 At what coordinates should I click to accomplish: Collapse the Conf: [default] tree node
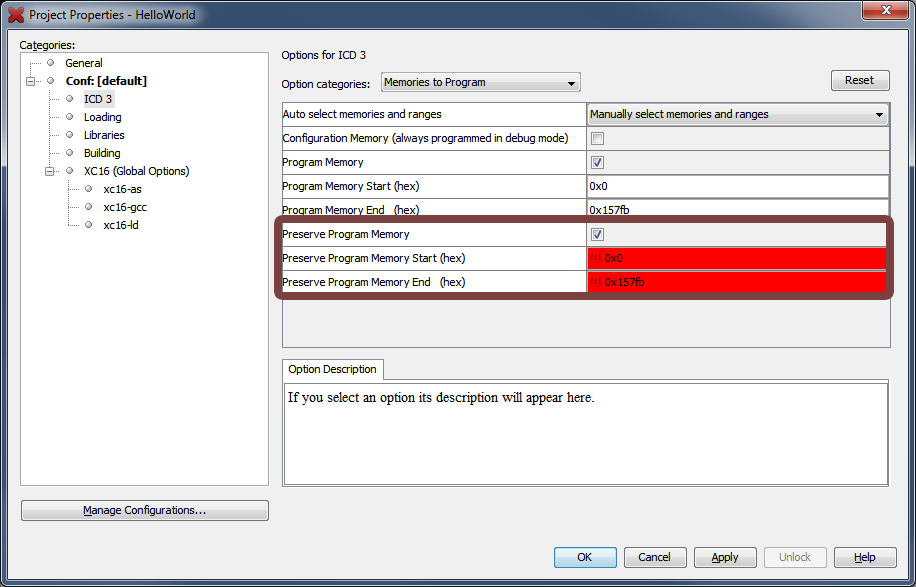(x=31, y=81)
